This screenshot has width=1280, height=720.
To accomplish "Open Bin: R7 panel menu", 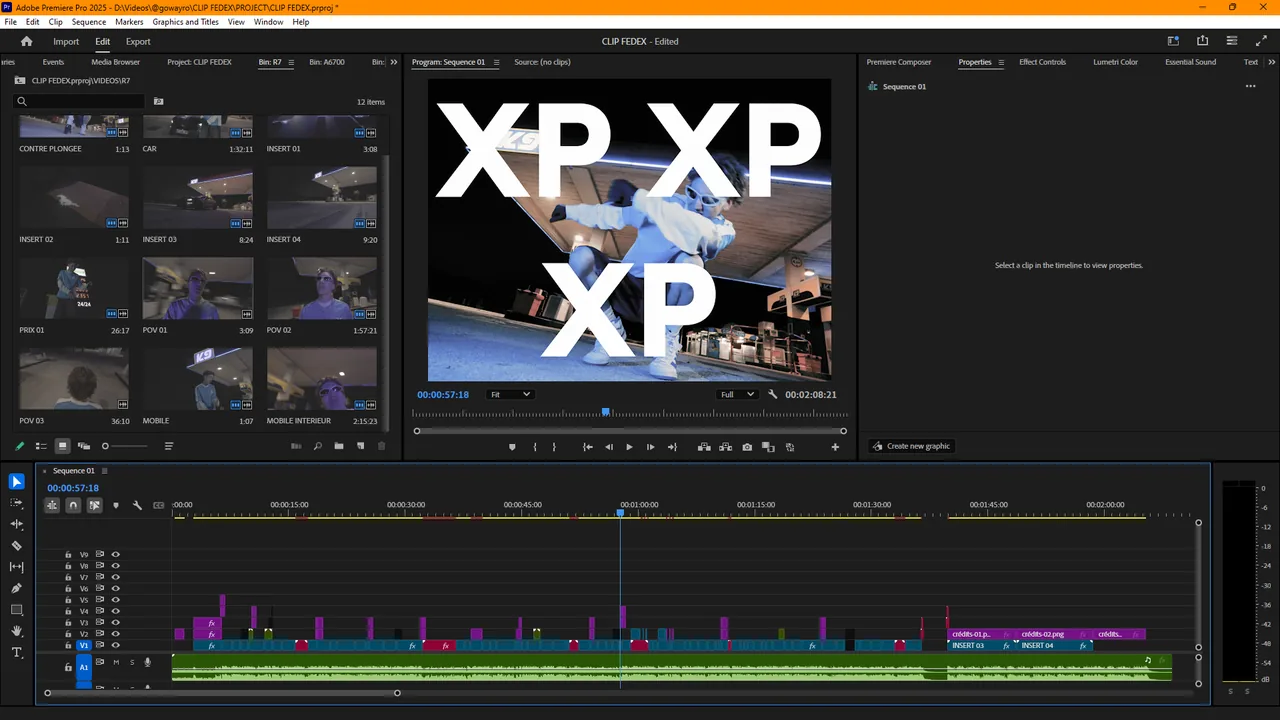I will (x=291, y=62).
